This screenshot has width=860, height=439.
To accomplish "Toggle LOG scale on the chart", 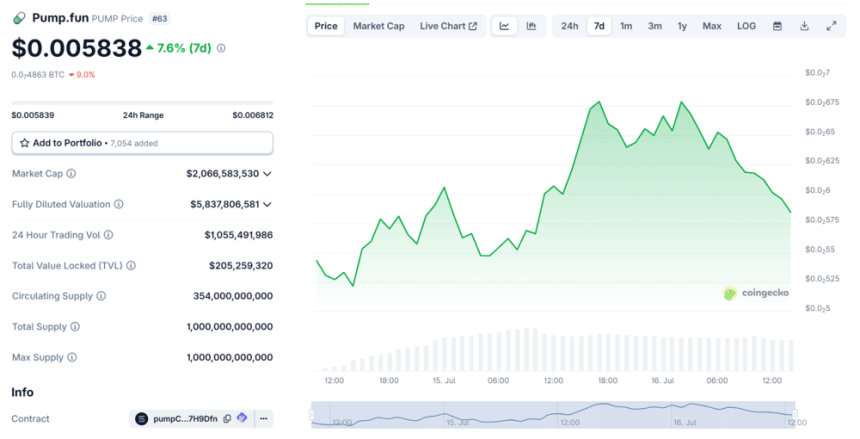I will pyautogui.click(x=746, y=26).
